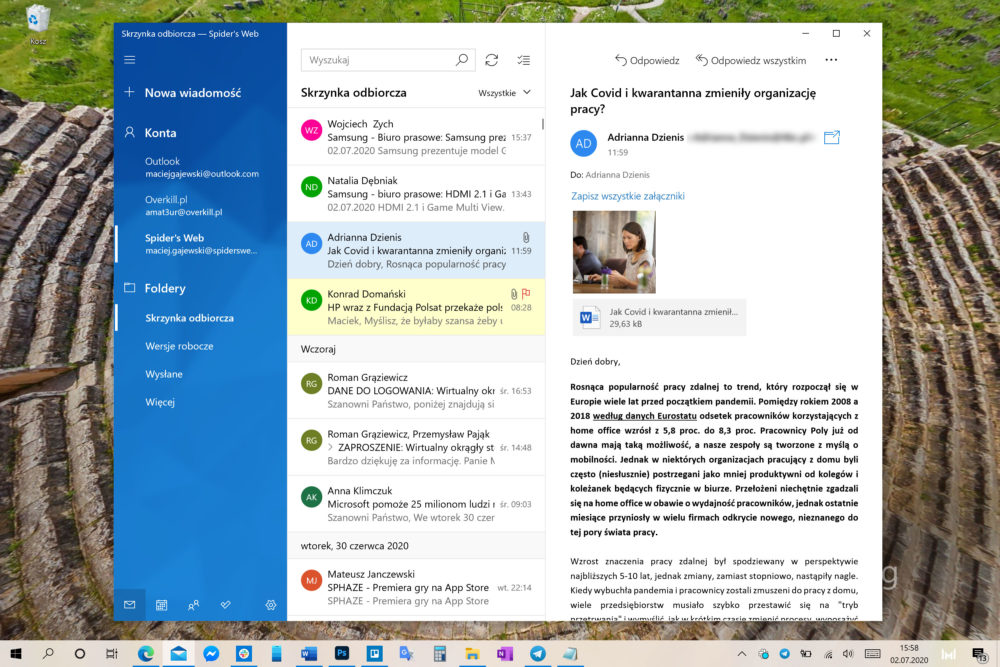Viewport: 1000px width, 667px height.
Task: Open Word from taskbar
Action: click(309, 654)
